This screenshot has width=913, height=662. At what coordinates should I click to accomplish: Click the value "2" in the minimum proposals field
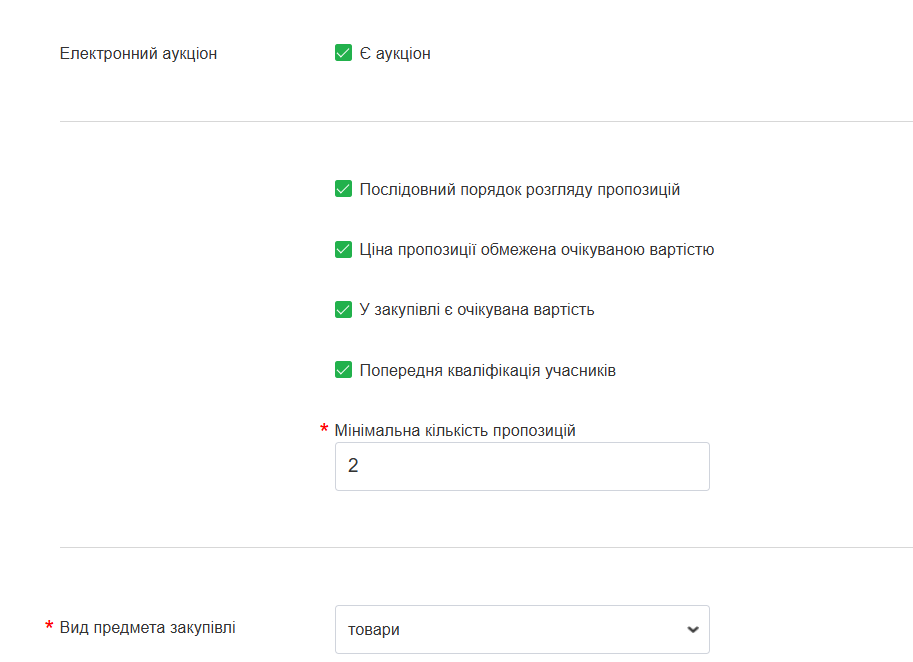(x=353, y=467)
